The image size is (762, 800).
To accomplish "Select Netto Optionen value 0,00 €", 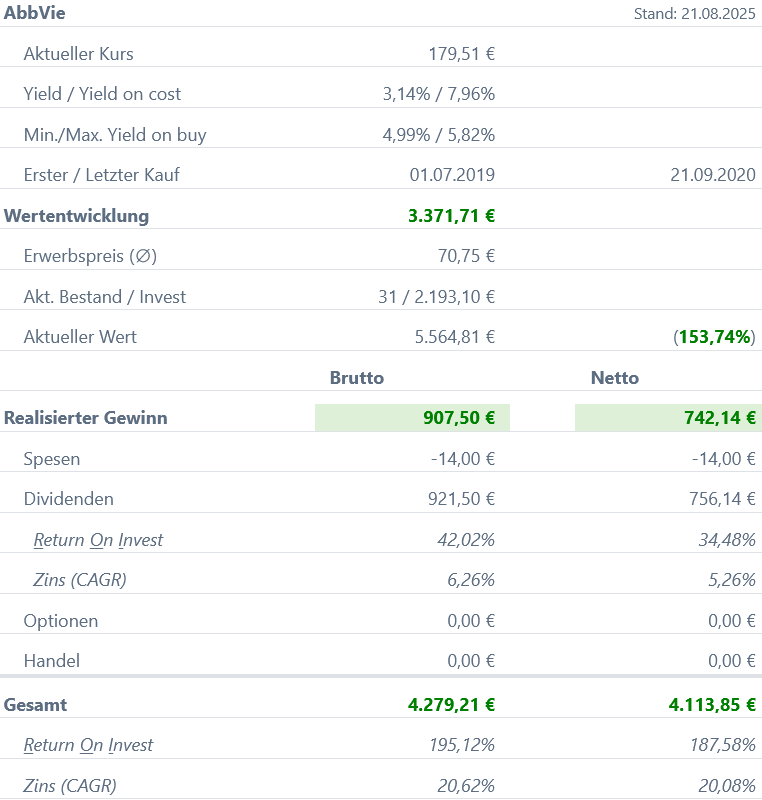I will 732,620.
